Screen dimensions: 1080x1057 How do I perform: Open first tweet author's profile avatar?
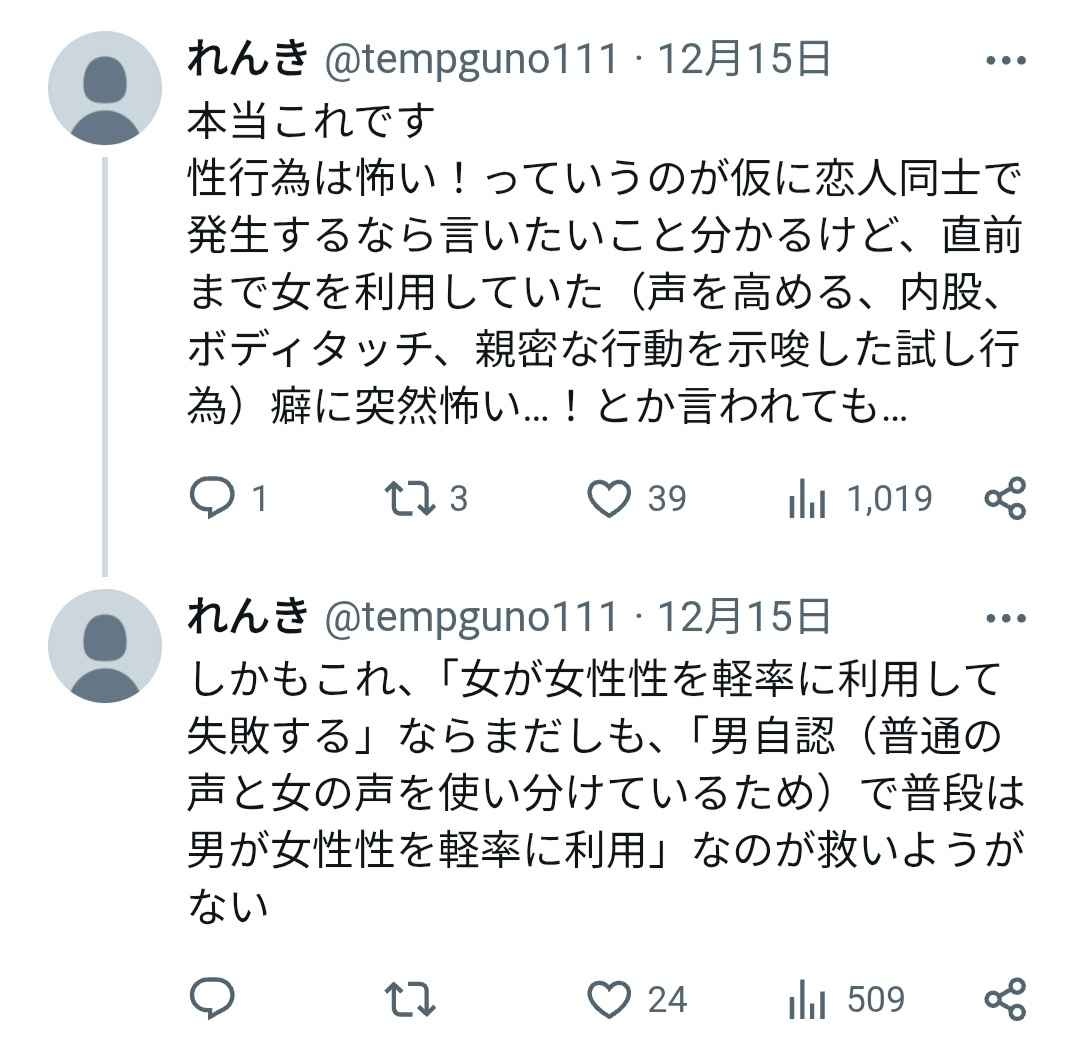click(x=105, y=88)
